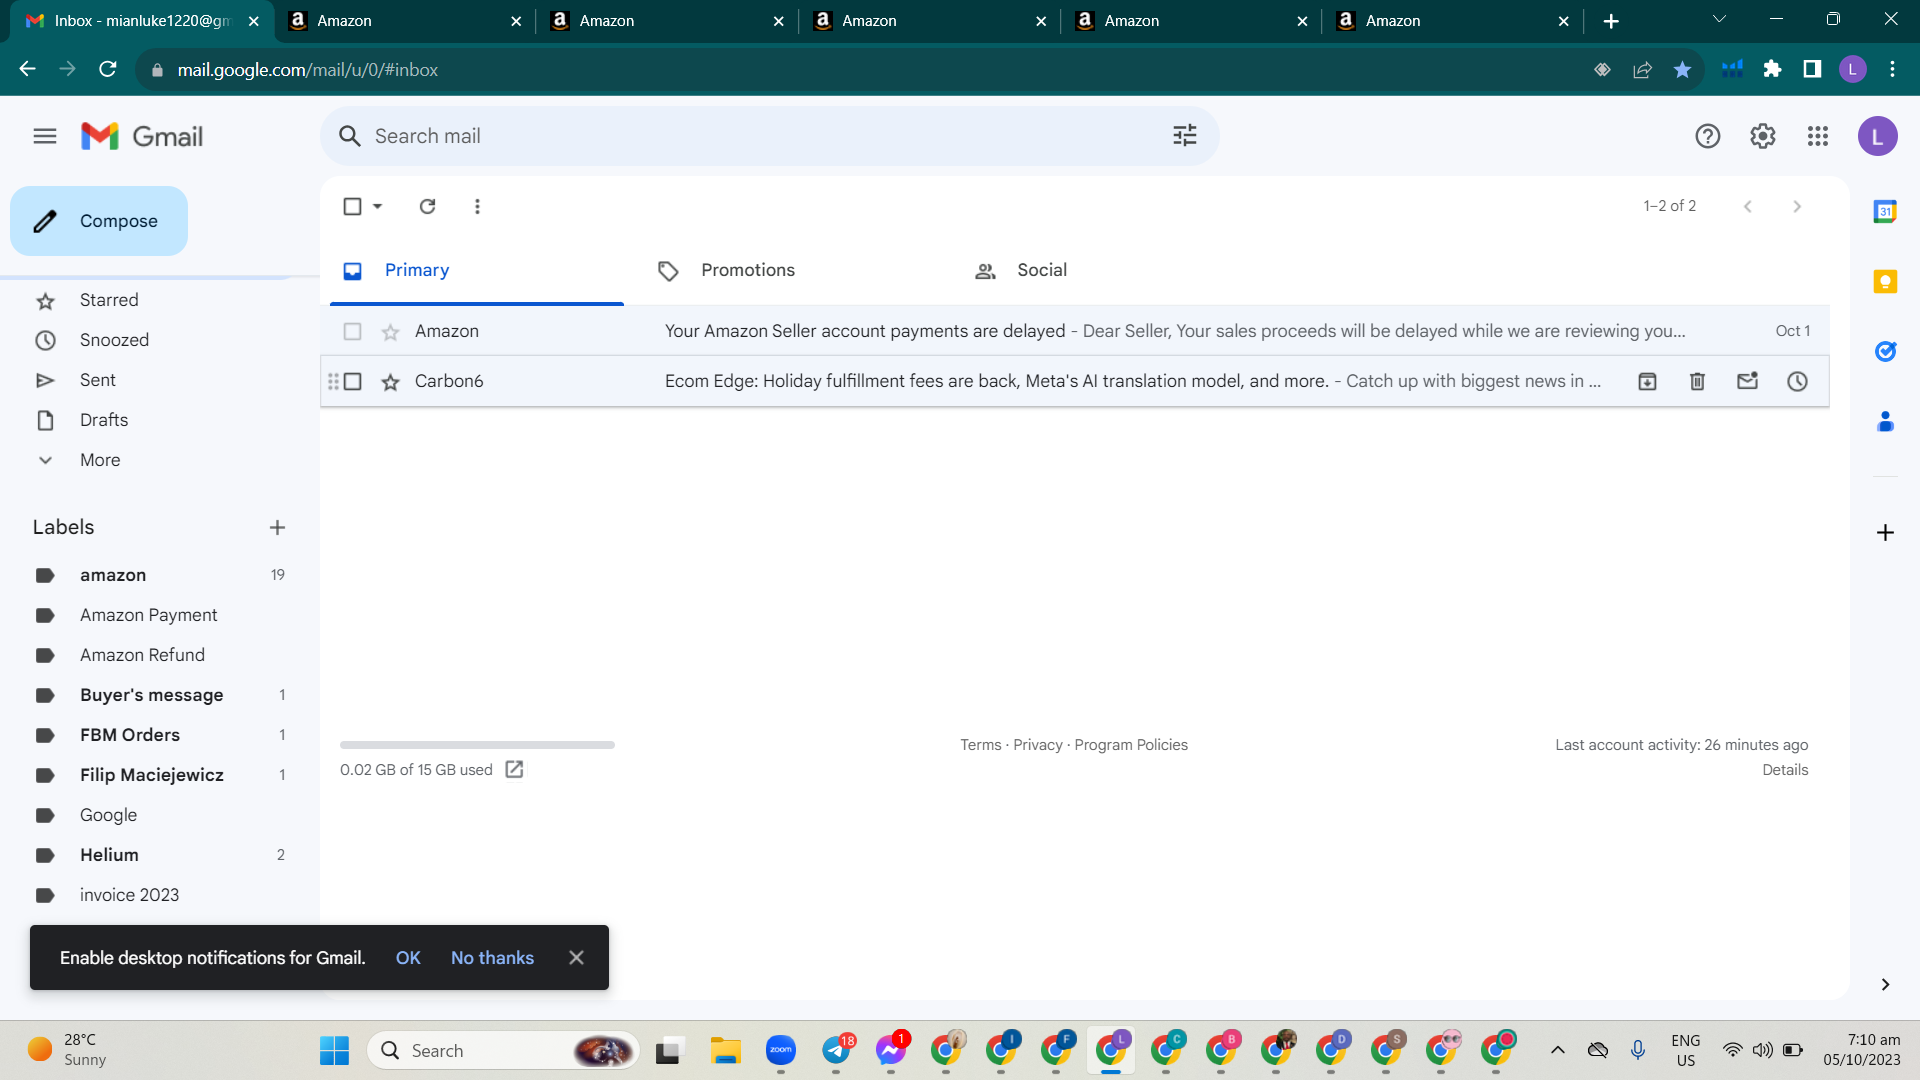Open the Drafts folder
Image resolution: width=1920 pixels, height=1080 pixels.
(x=104, y=420)
